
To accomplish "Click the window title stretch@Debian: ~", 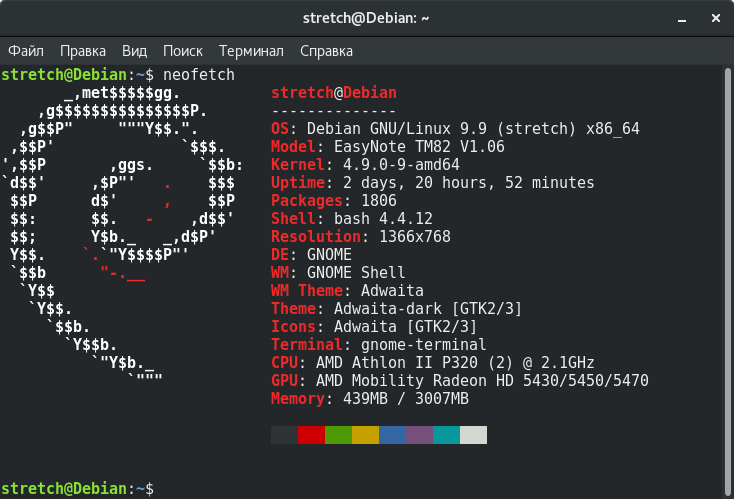I will [x=366, y=18].
